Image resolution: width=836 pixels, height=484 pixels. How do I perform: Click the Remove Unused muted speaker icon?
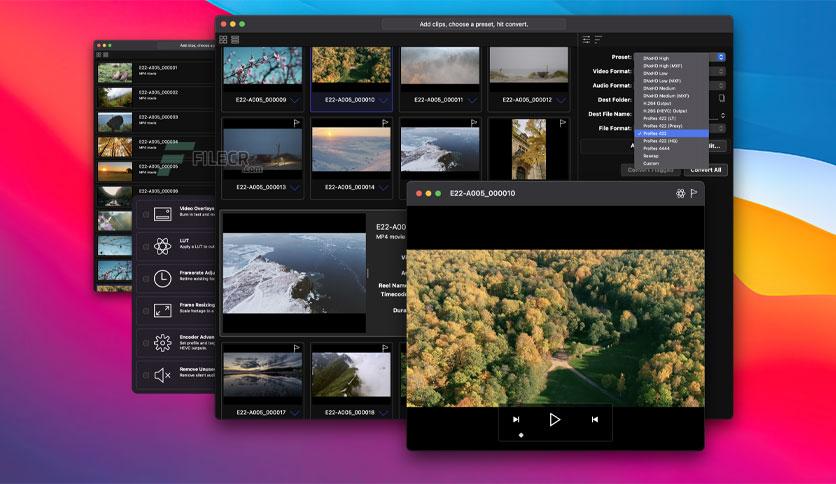pyautogui.click(x=162, y=375)
